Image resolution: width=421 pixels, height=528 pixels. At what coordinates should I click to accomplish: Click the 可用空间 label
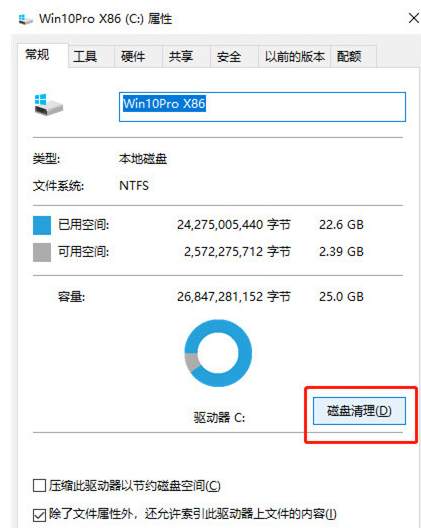tap(84, 252)
